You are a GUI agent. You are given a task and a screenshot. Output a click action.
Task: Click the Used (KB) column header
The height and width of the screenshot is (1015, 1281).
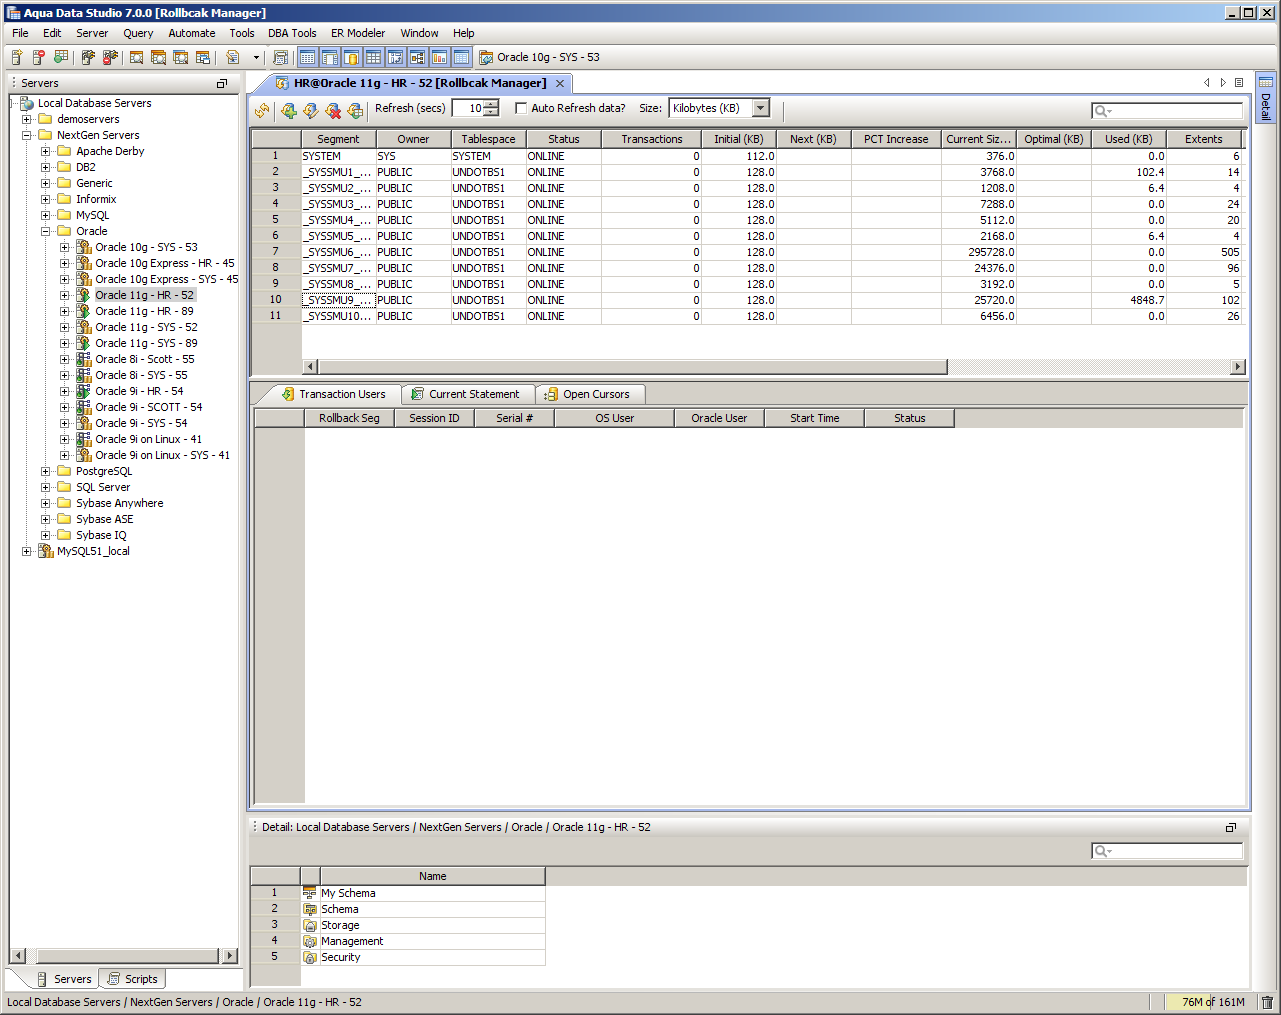point(1128,139)
